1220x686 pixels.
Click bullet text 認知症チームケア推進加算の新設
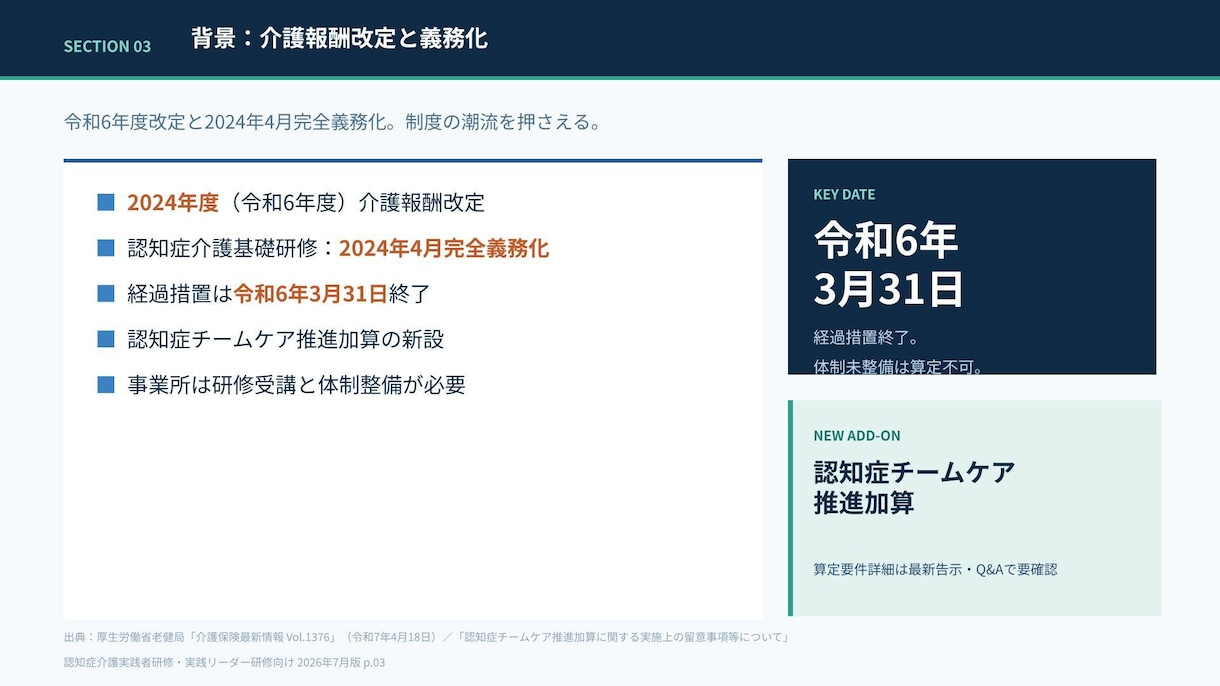click(286, 339)
